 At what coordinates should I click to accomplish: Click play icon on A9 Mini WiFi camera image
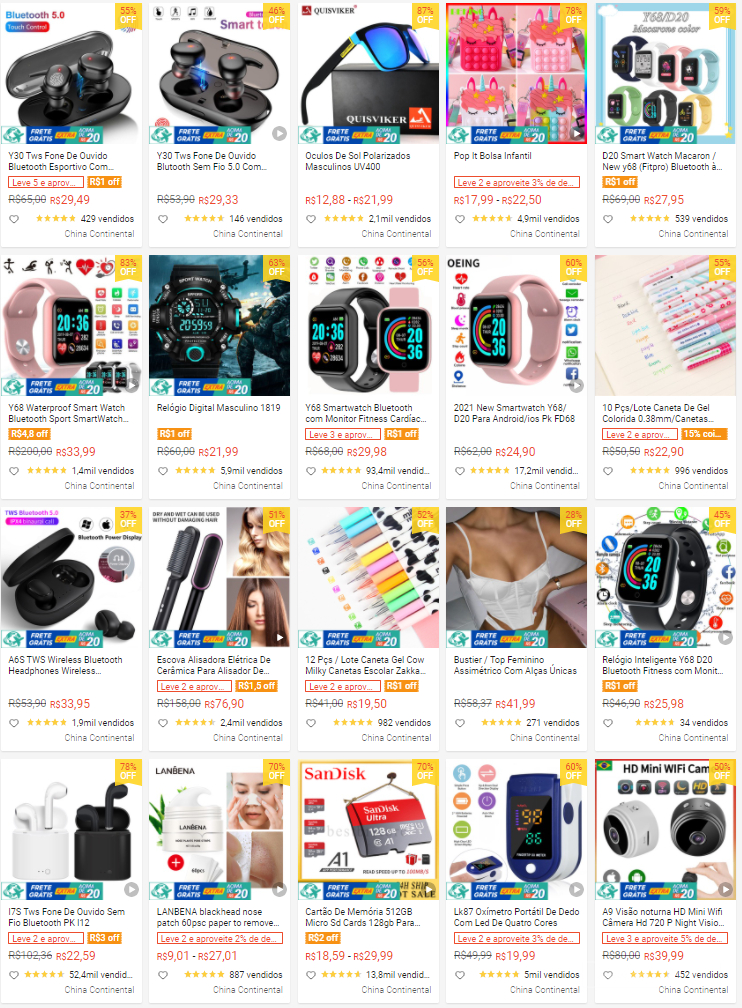tap(725, 889)
